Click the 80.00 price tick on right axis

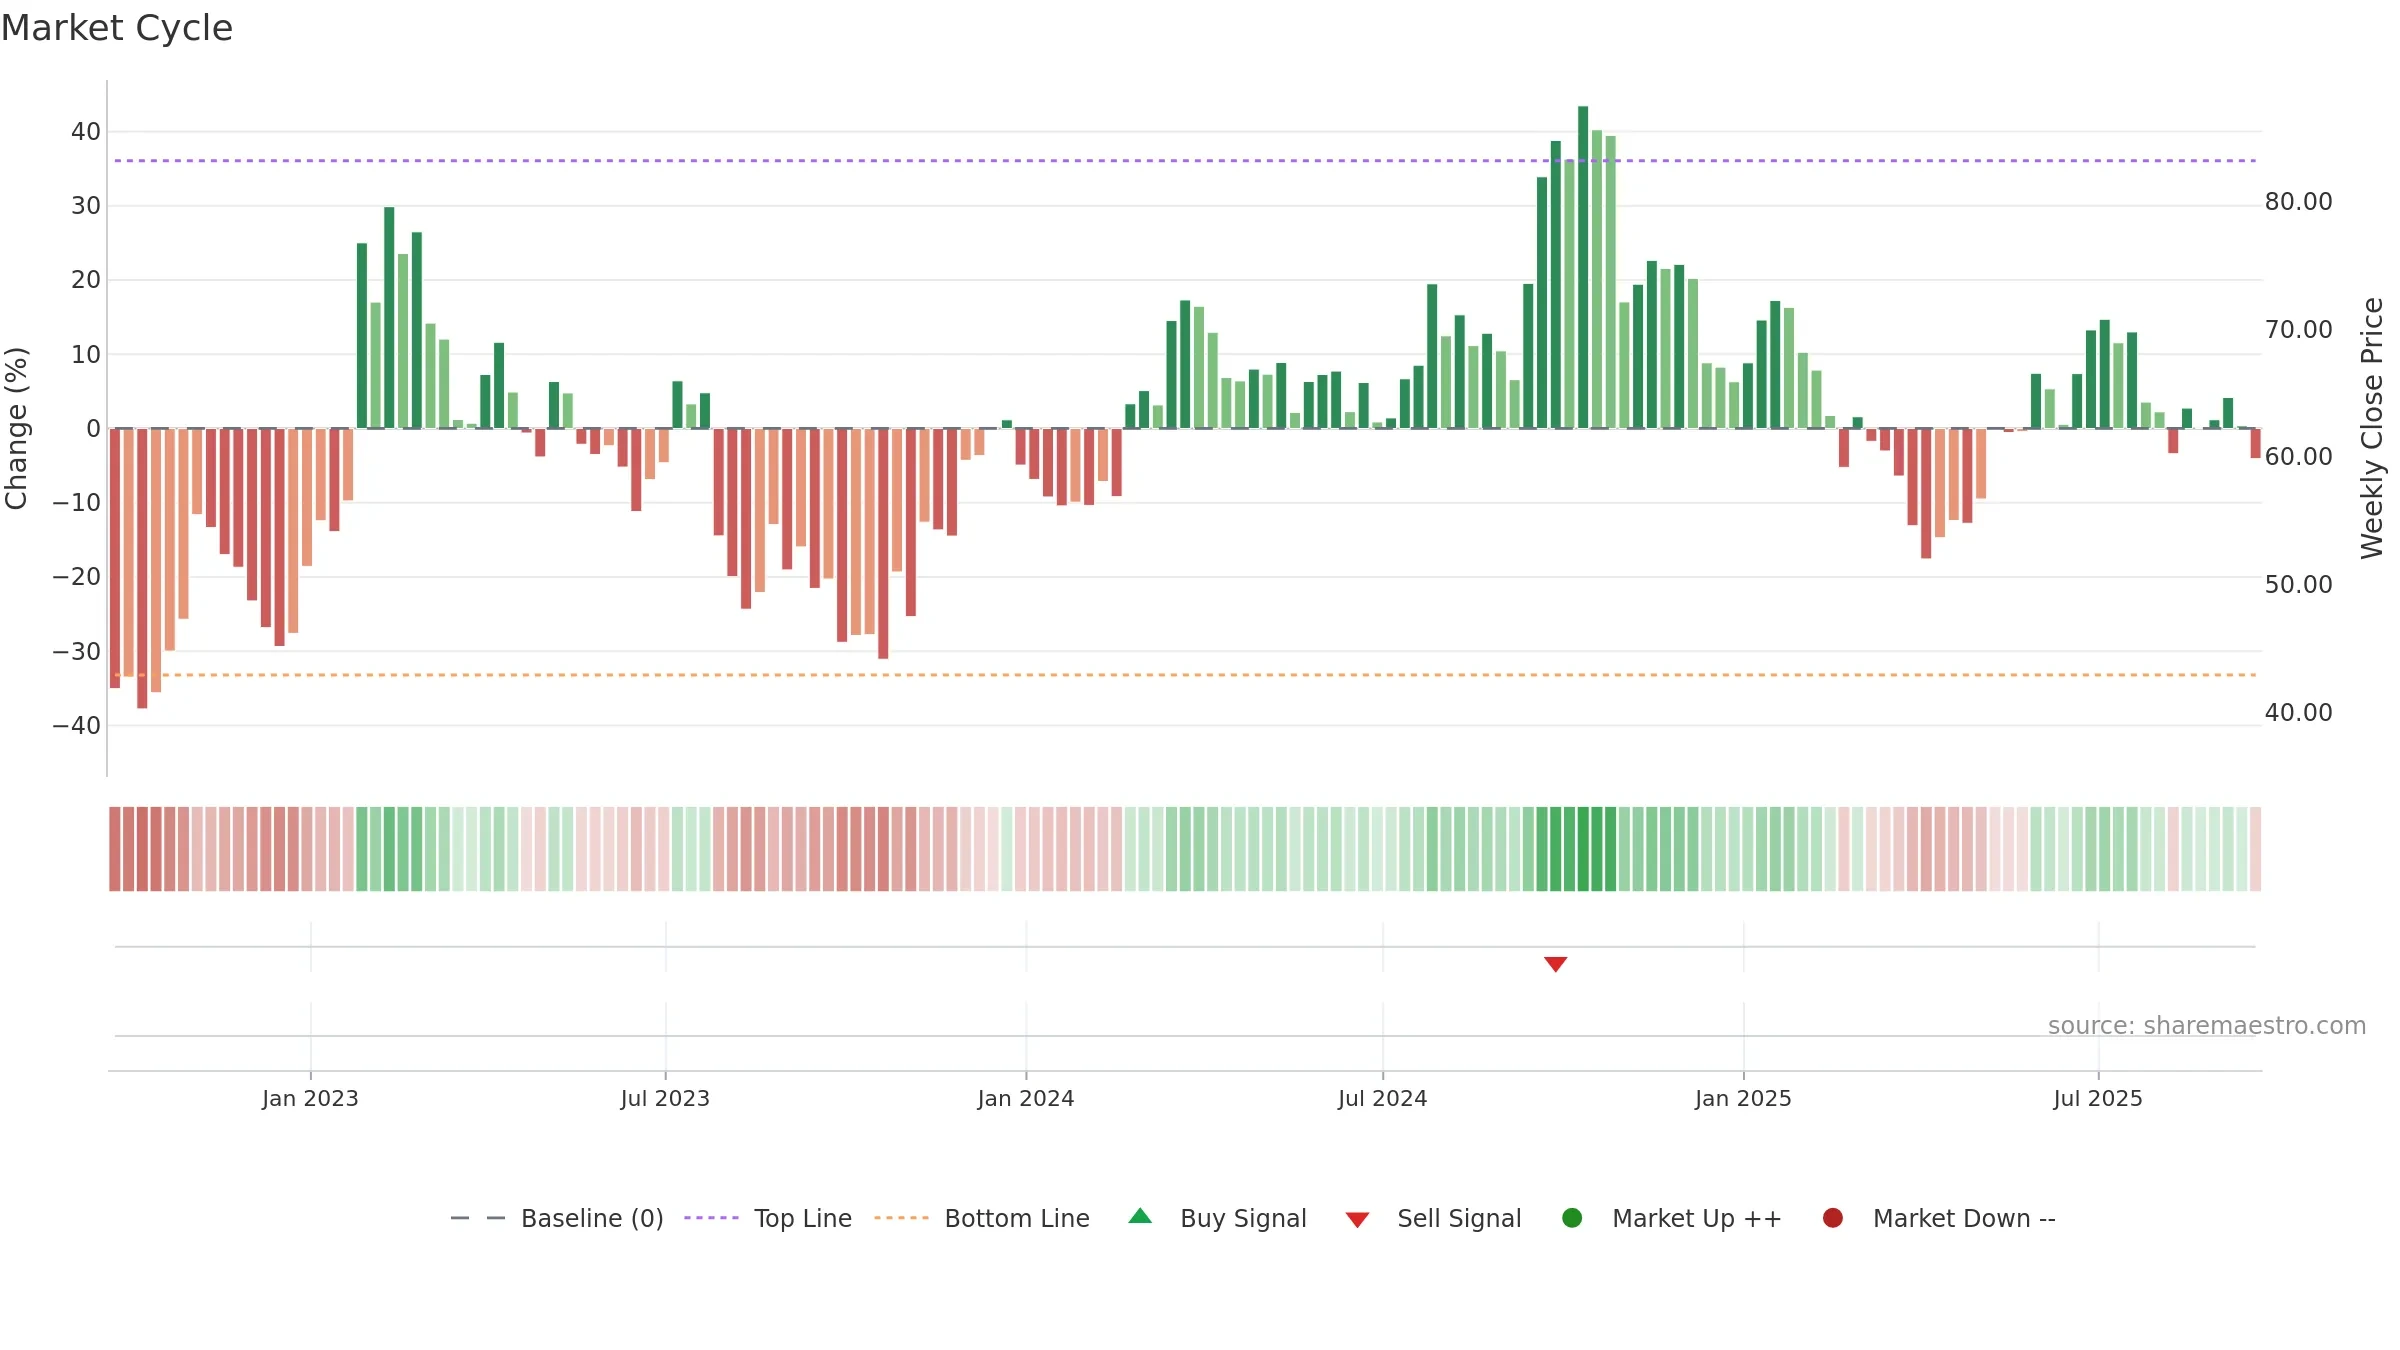click(x=2298, y=202)
